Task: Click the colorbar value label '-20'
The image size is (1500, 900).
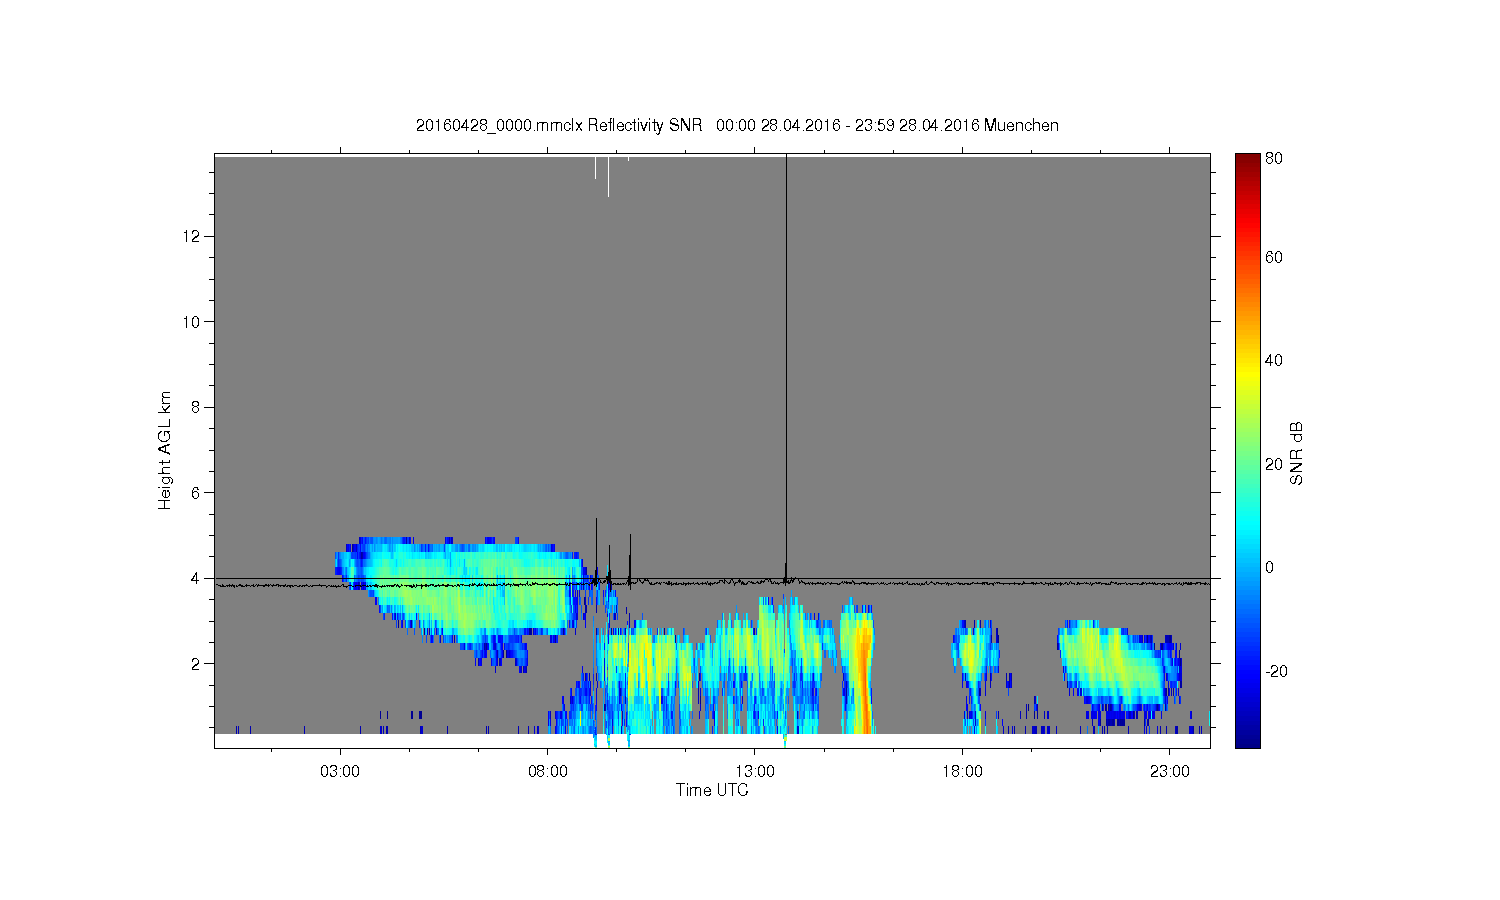Action: click(1276, 671)
